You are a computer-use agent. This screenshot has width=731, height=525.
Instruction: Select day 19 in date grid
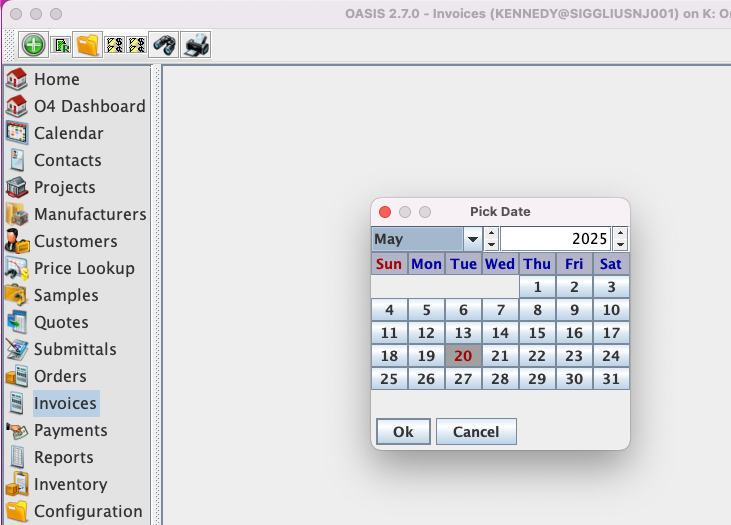coord(426,356)
